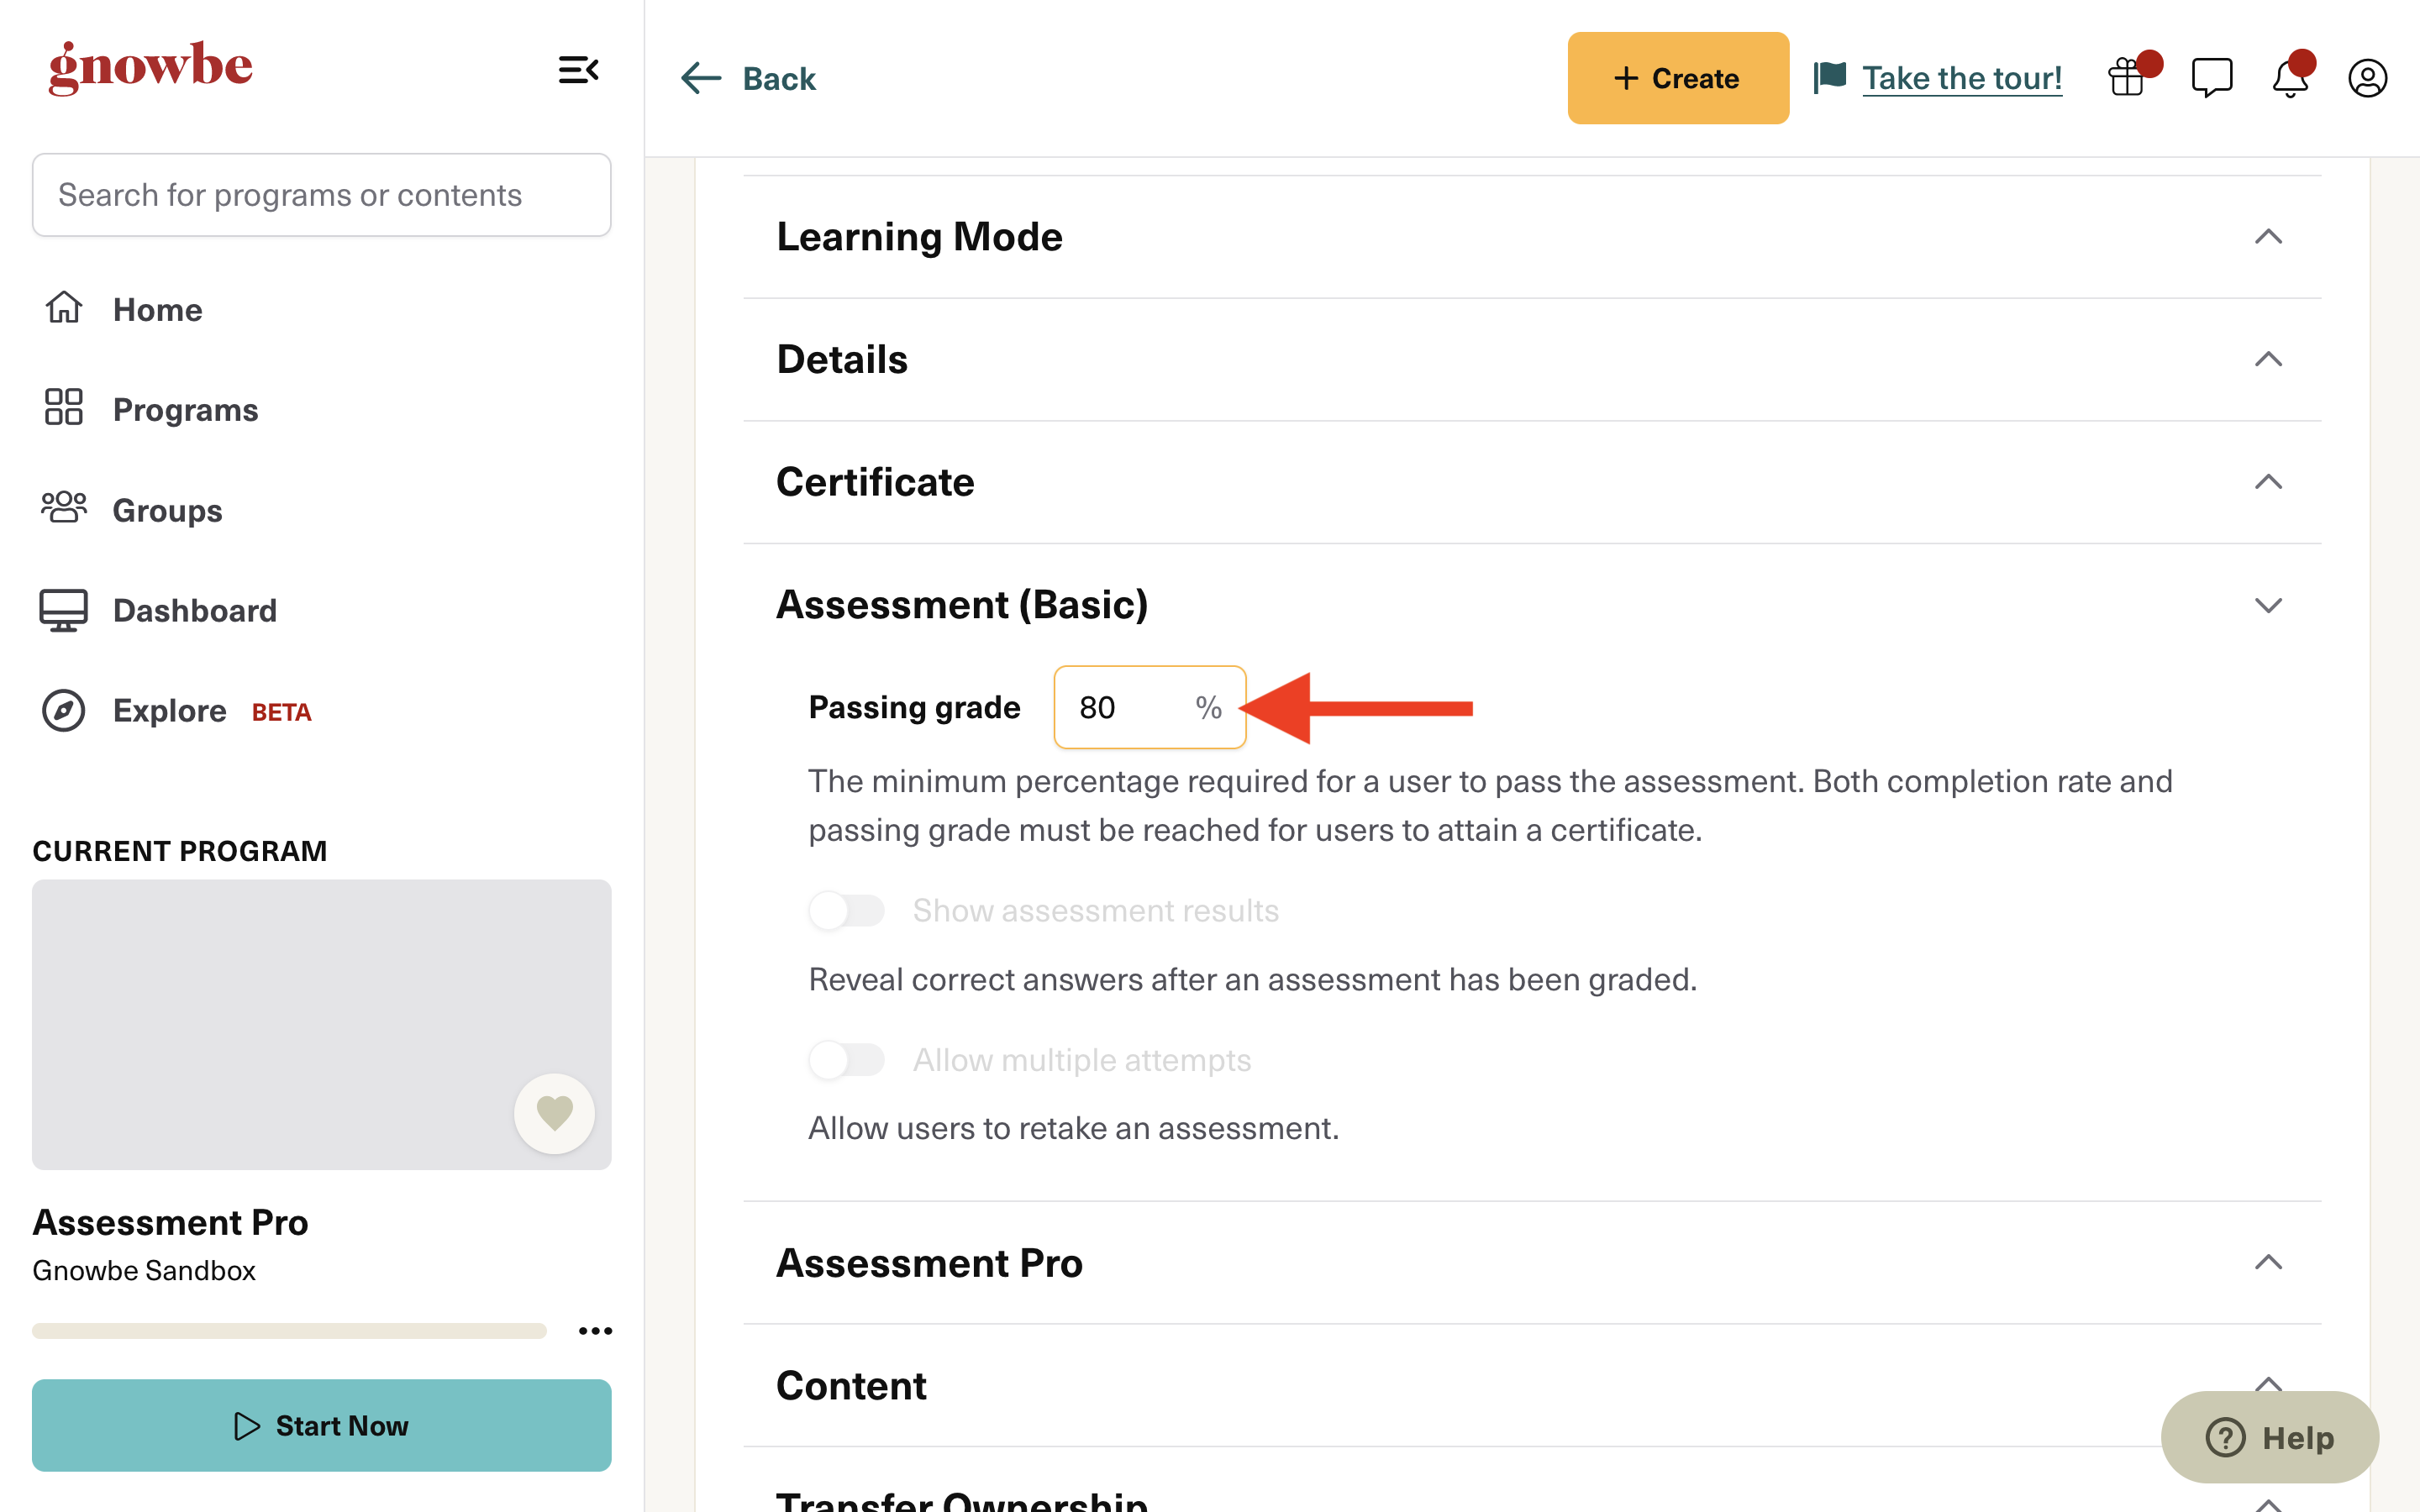2420x1512 pixels.
Task: Expand the Assessment (Basic) section chevron
Action: 2269,605
